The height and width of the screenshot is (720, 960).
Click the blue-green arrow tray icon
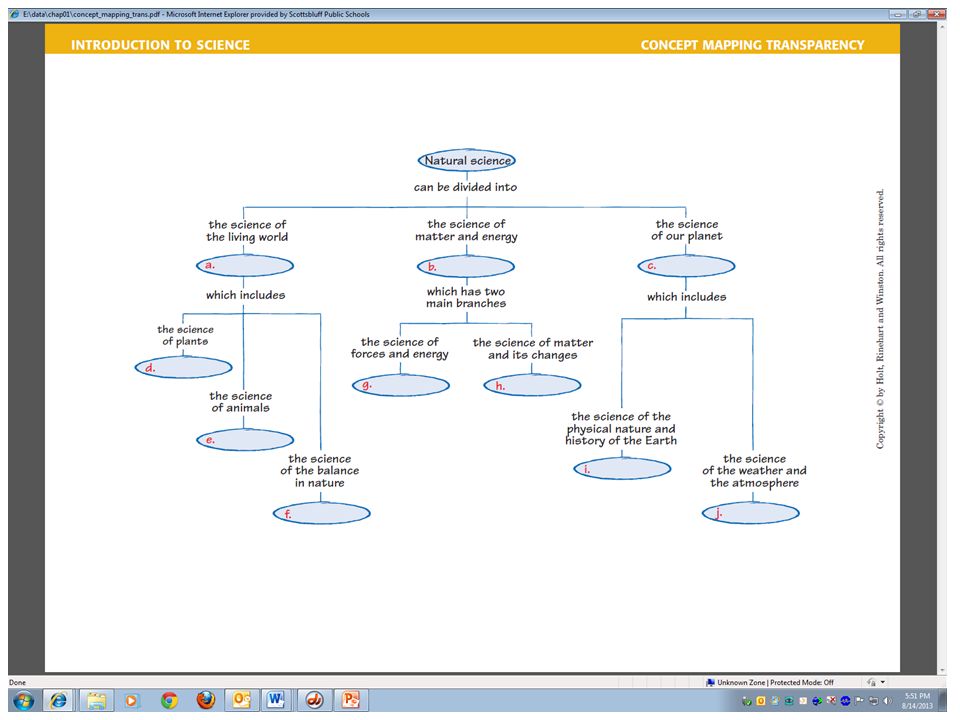pyautogui.click(x=817, y=701)
